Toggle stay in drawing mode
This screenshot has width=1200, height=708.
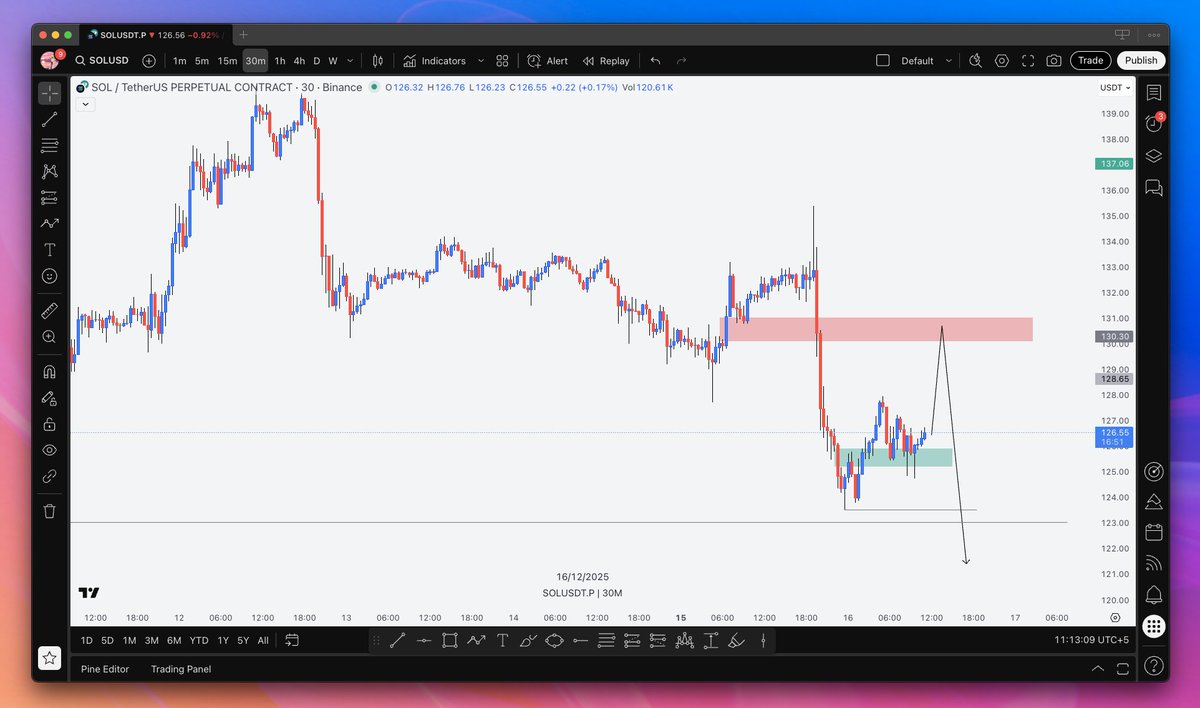pos(50,398)
